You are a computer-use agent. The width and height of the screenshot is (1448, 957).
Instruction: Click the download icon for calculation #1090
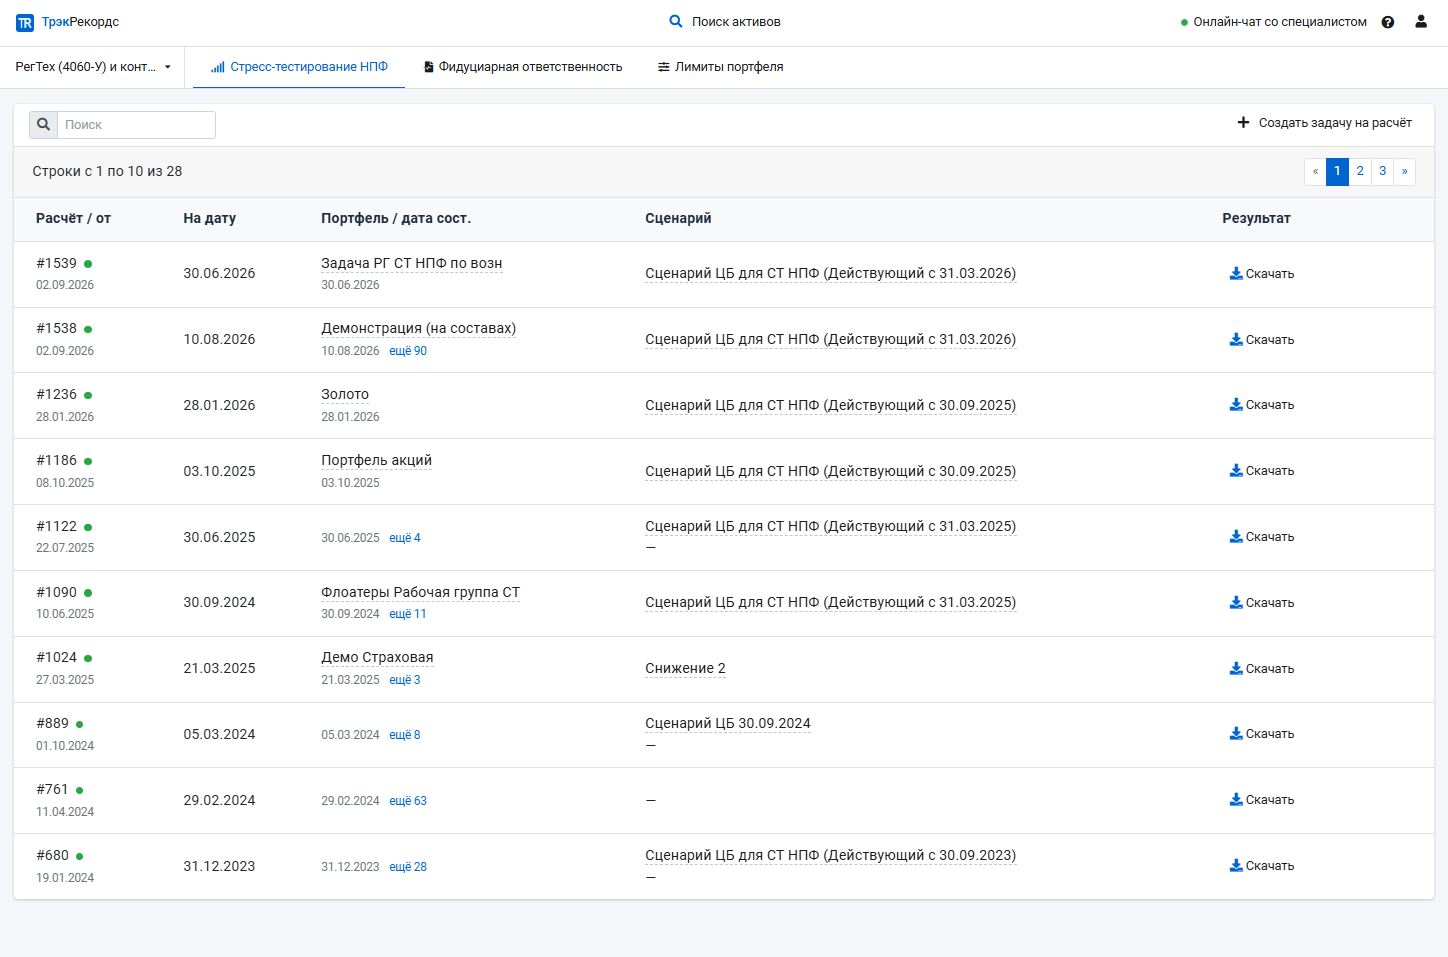[1236, 602]
